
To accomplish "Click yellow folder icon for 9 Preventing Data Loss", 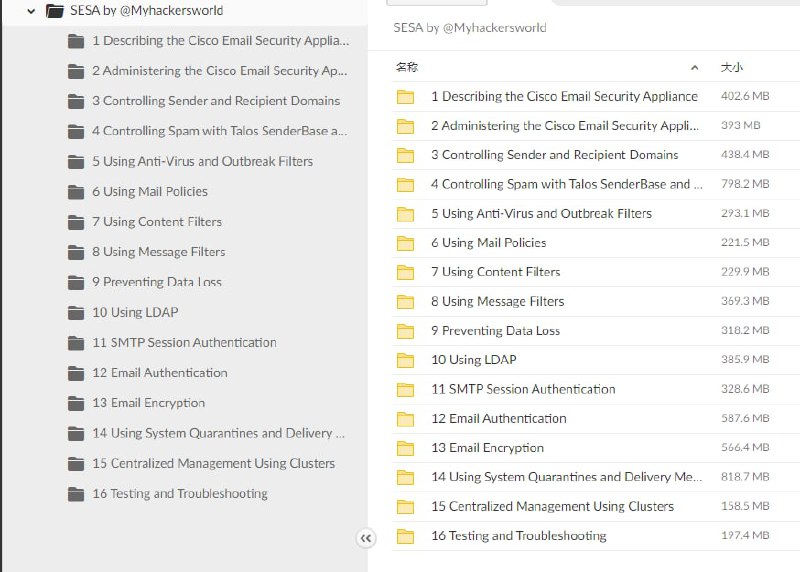I will 406,331.
